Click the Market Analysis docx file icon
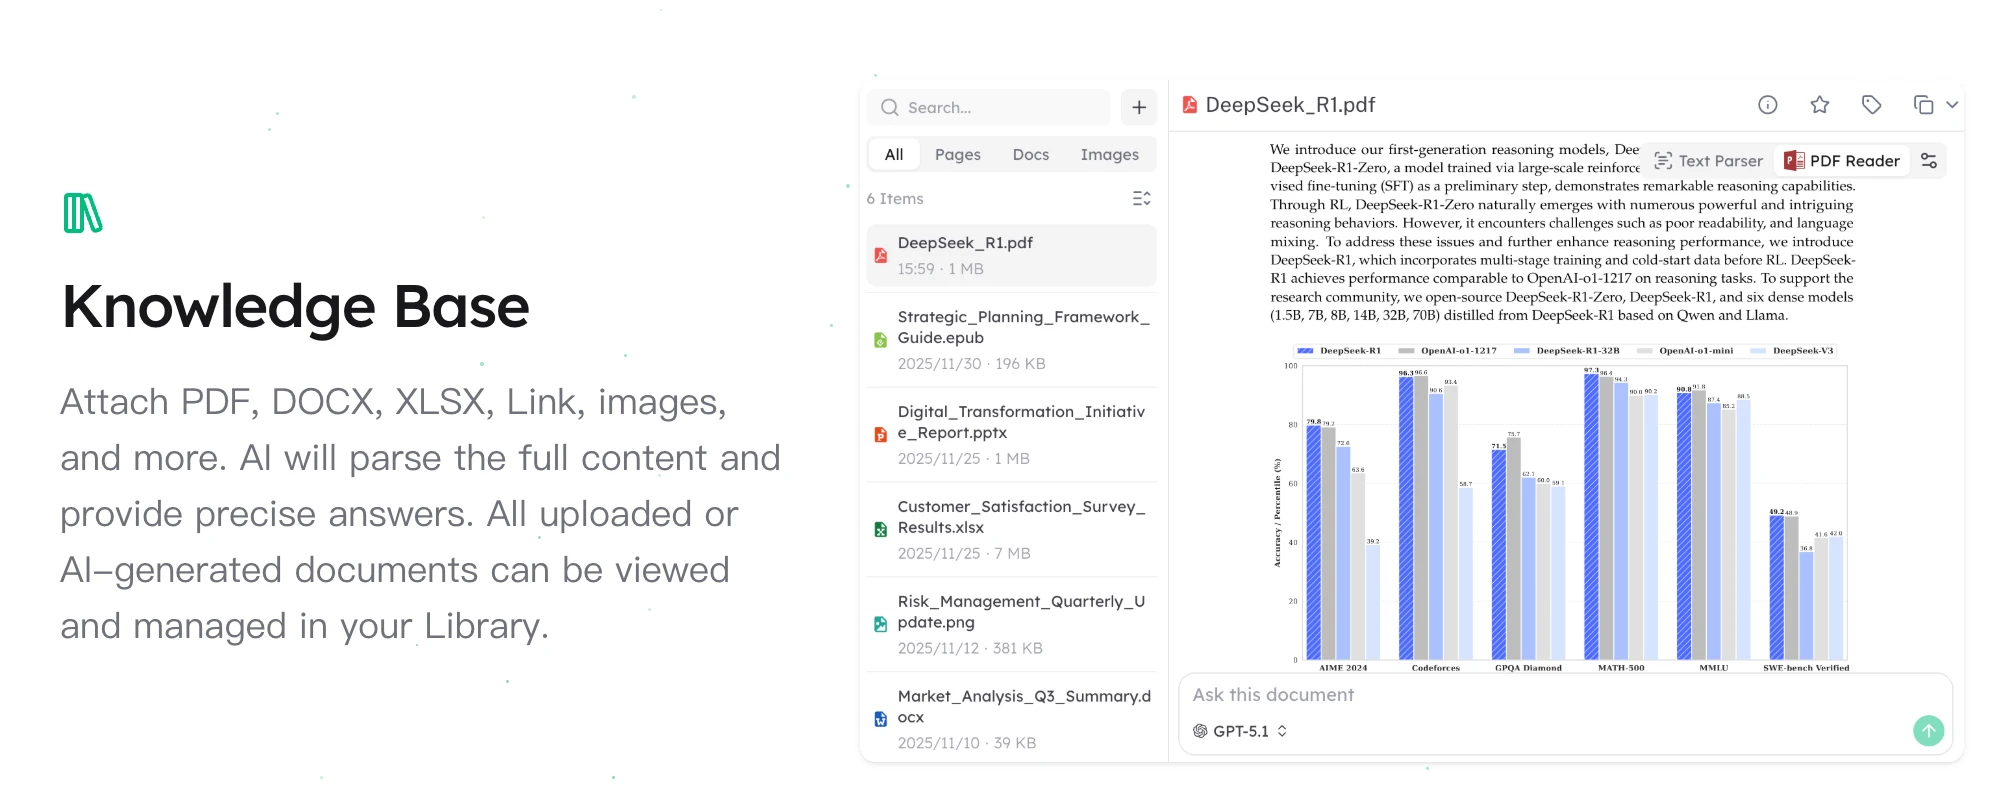The height and width of the screenshot is (800, 2006). (880, 719)
